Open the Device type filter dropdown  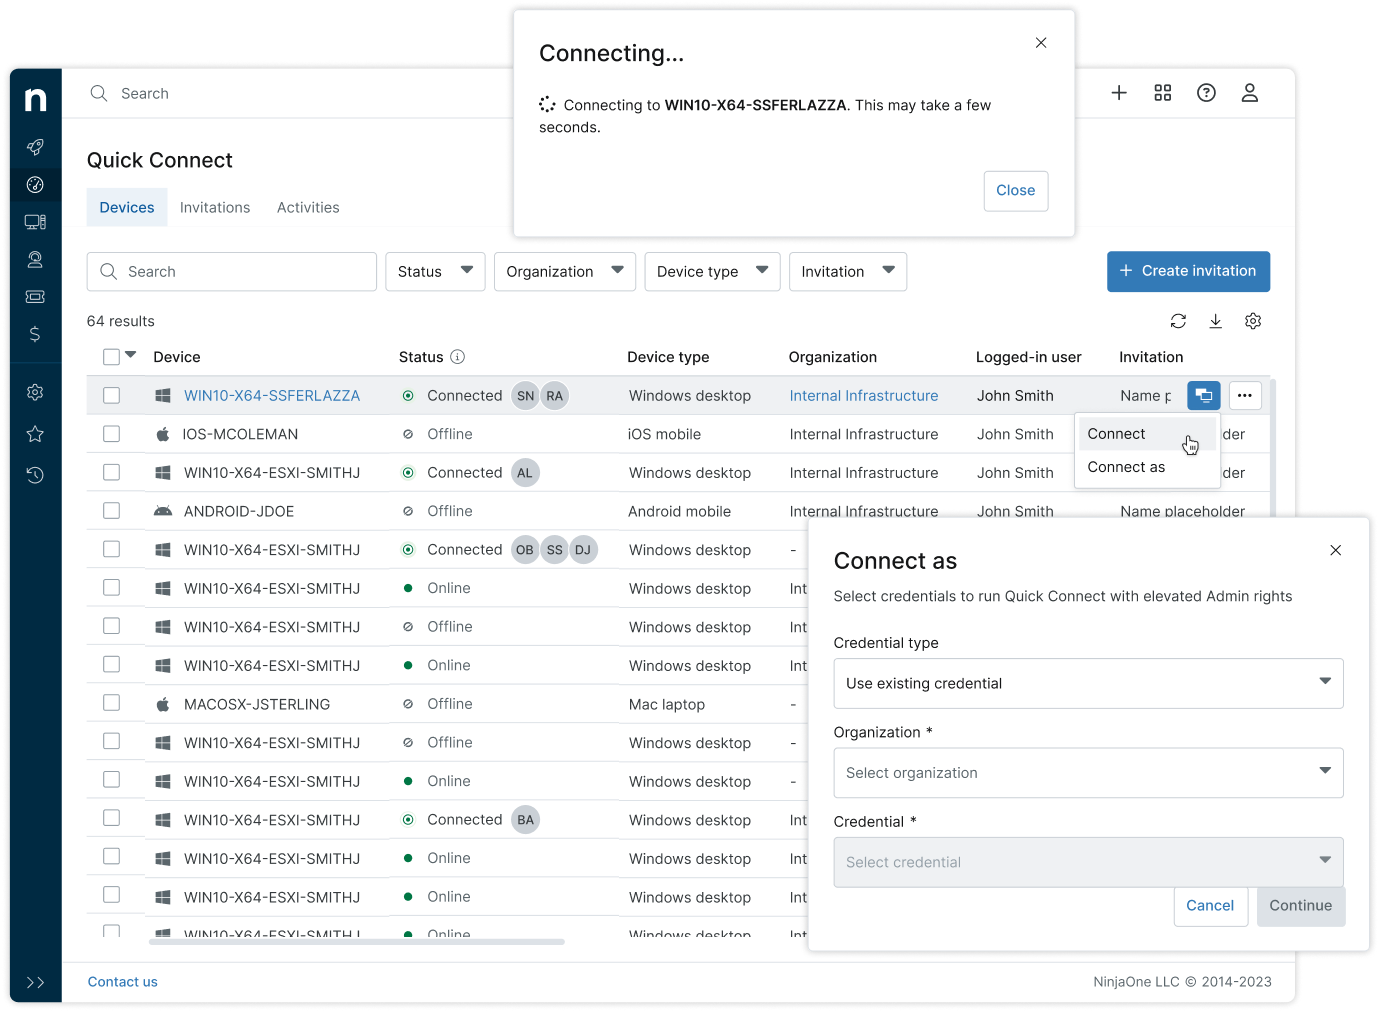[711, 272]
